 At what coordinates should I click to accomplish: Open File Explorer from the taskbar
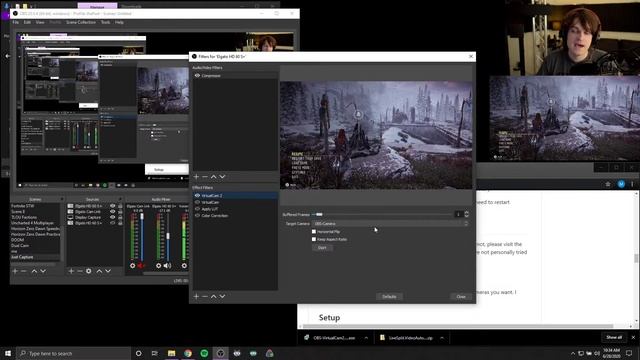[171, 353]
